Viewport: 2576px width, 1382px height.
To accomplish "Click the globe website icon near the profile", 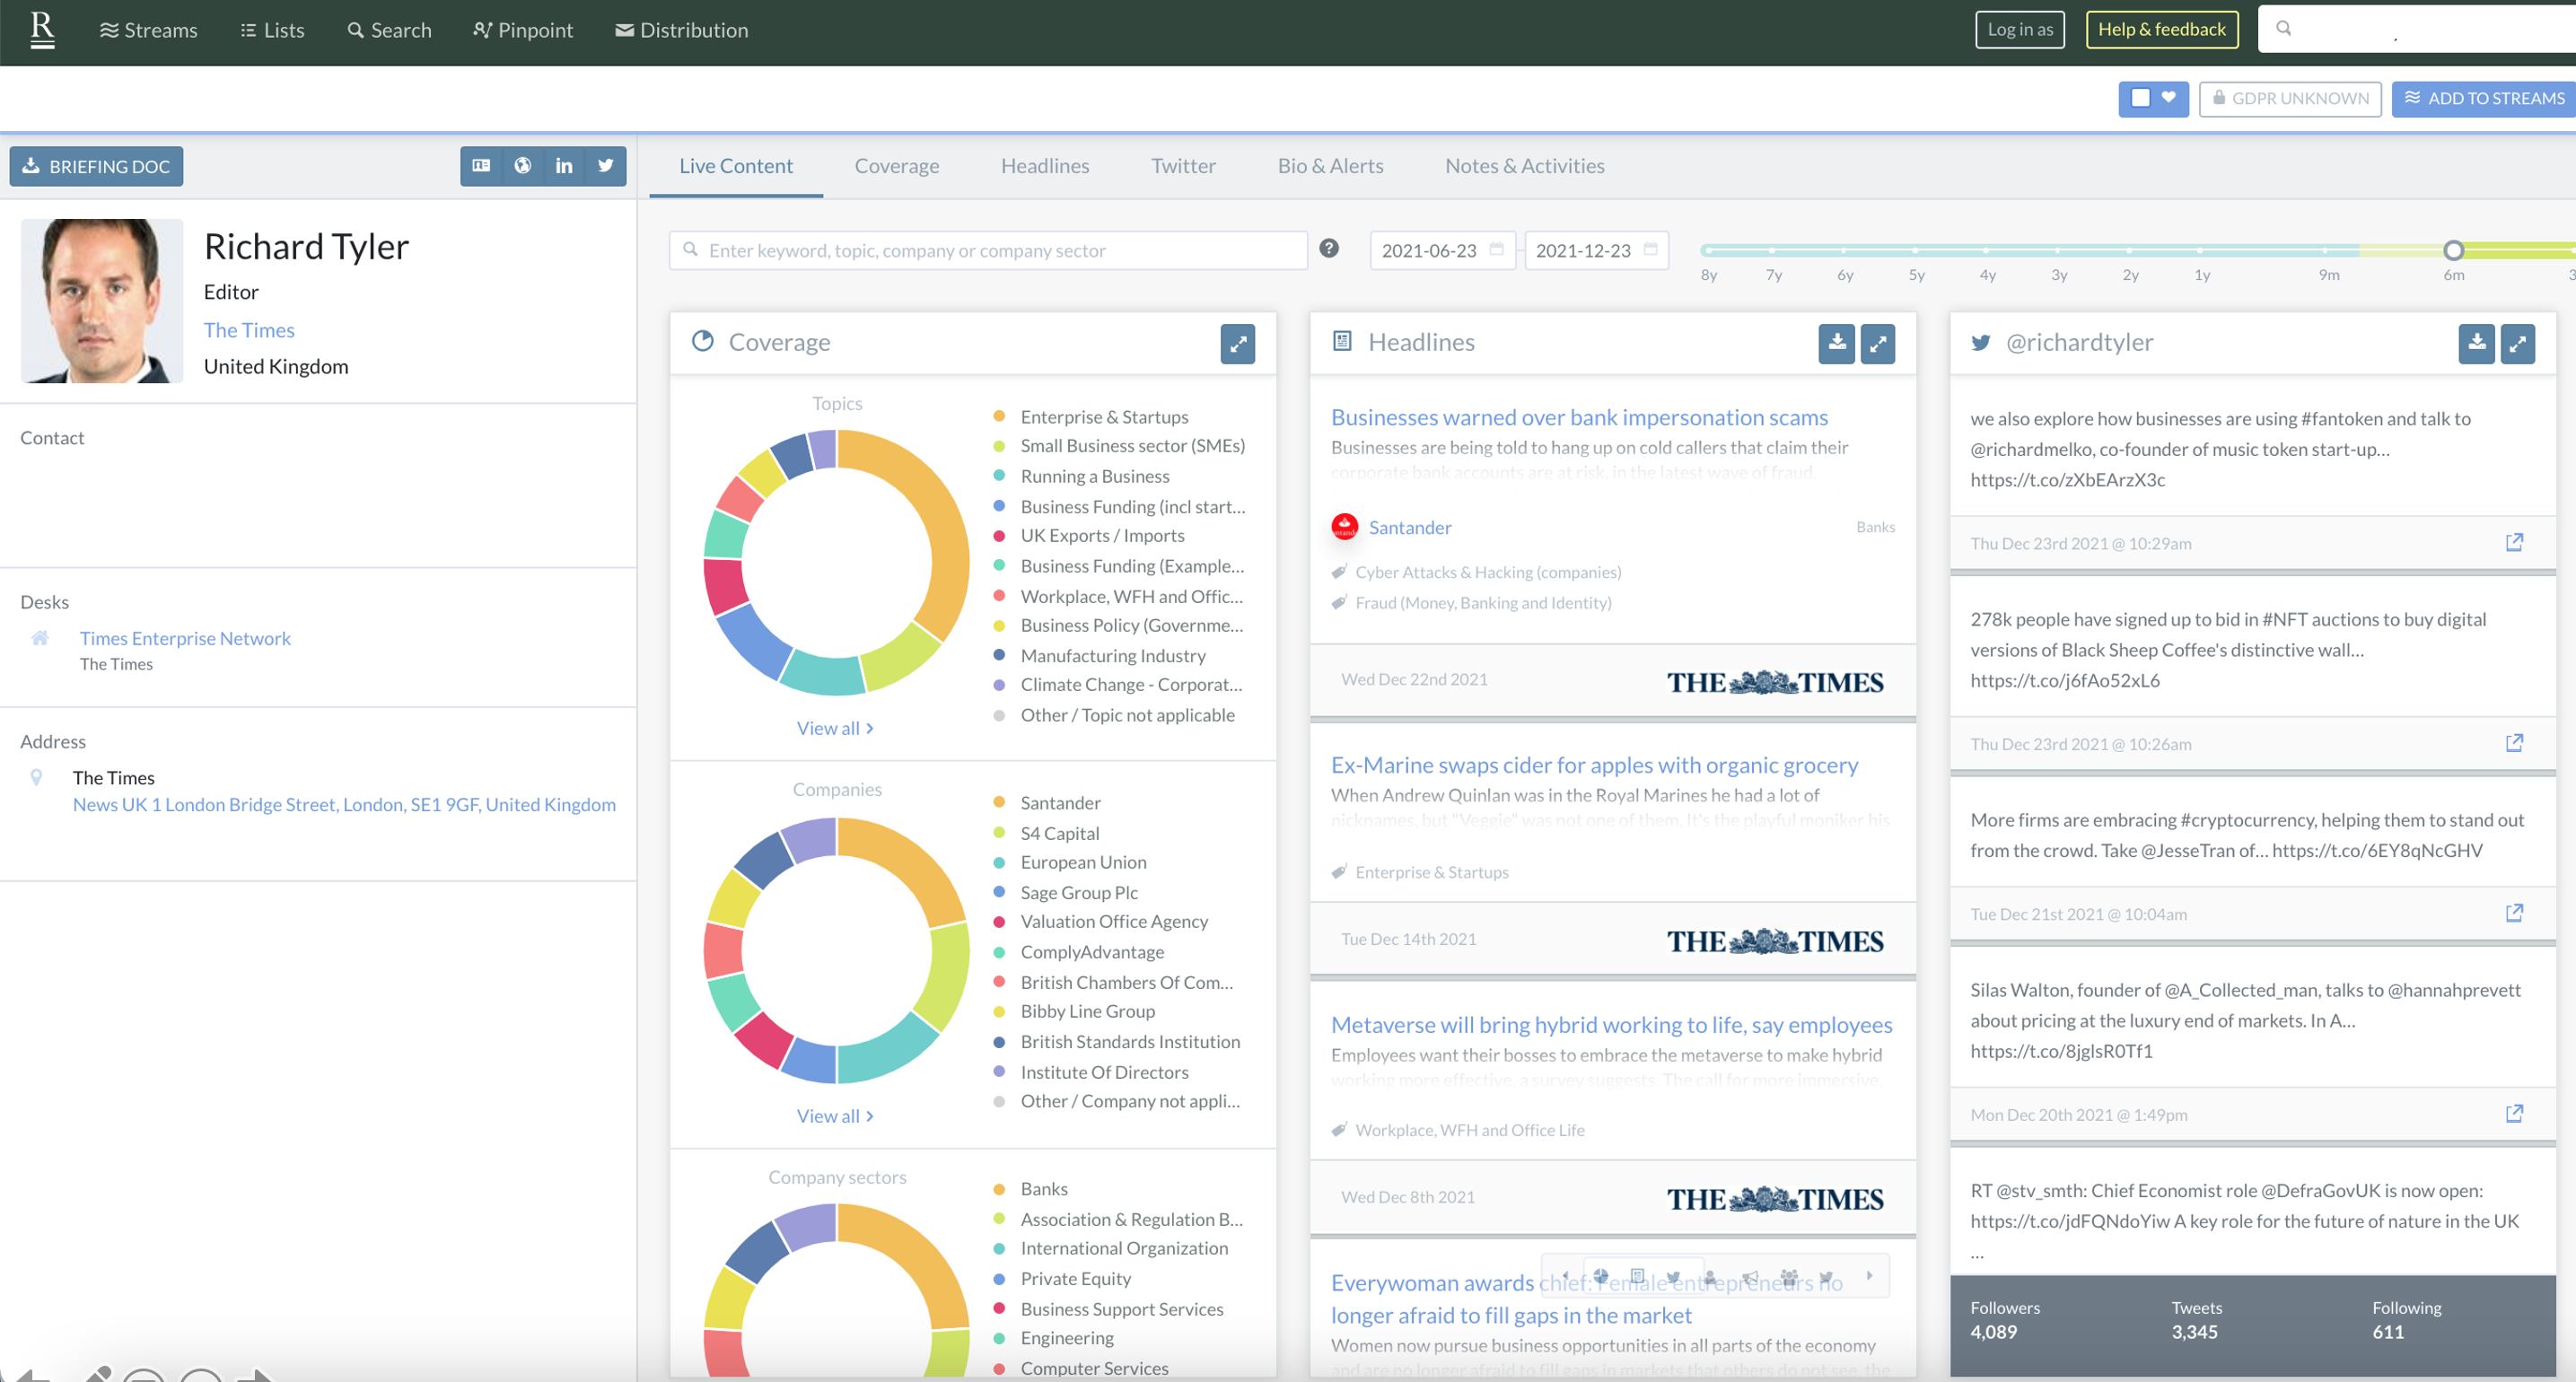I will 522,165.
